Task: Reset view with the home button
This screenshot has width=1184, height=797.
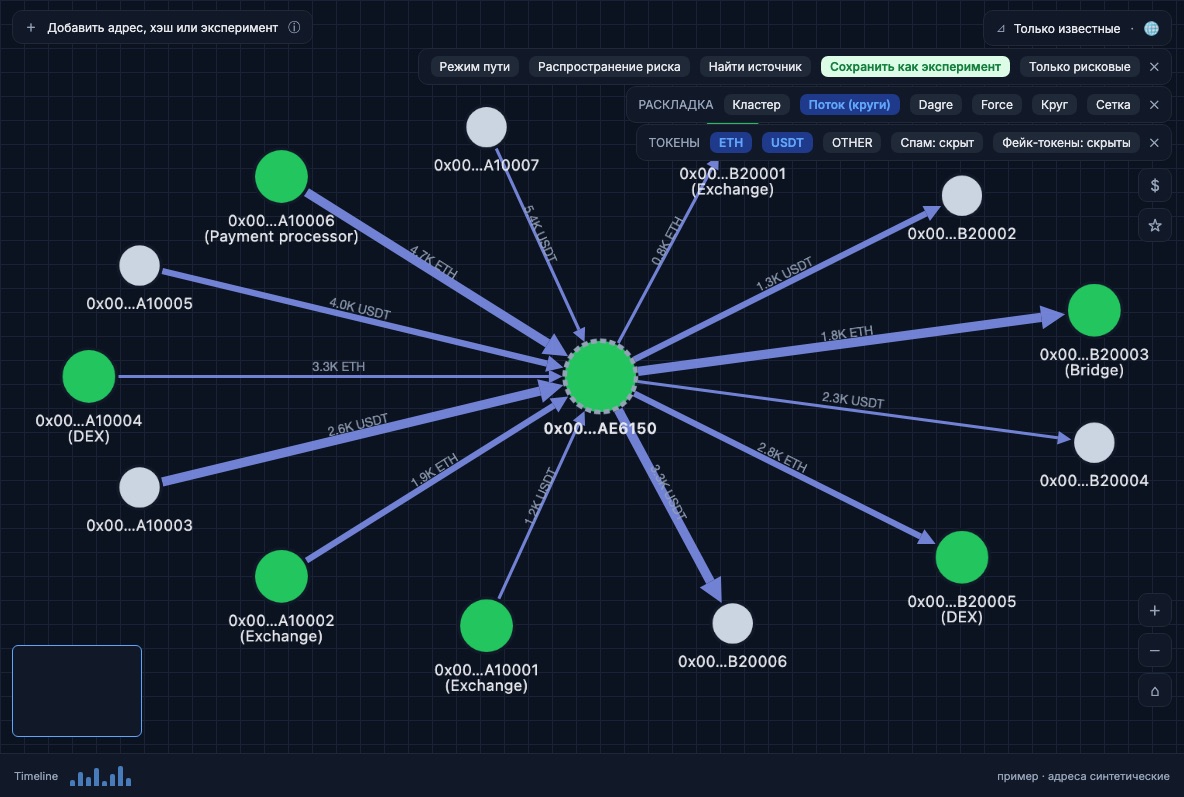Action: click(x=1155, y=691)
